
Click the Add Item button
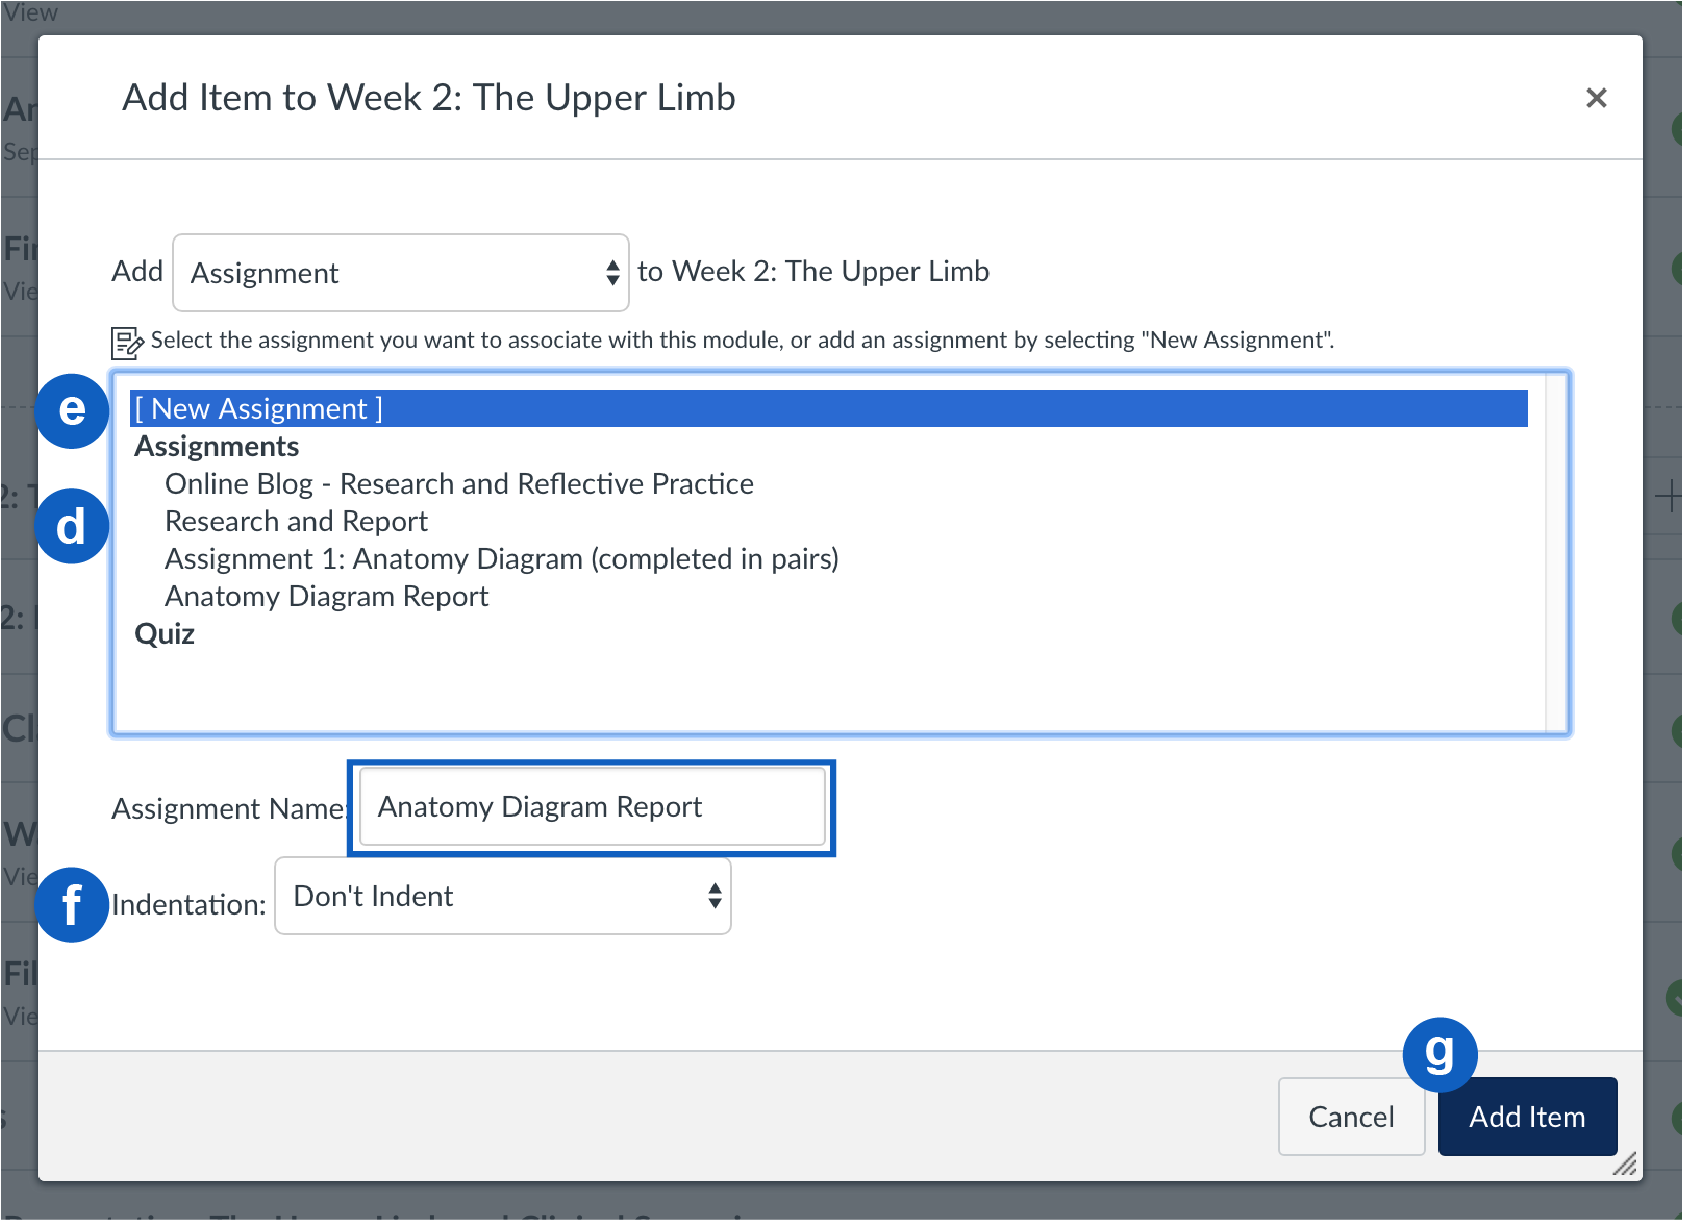1527,1116
